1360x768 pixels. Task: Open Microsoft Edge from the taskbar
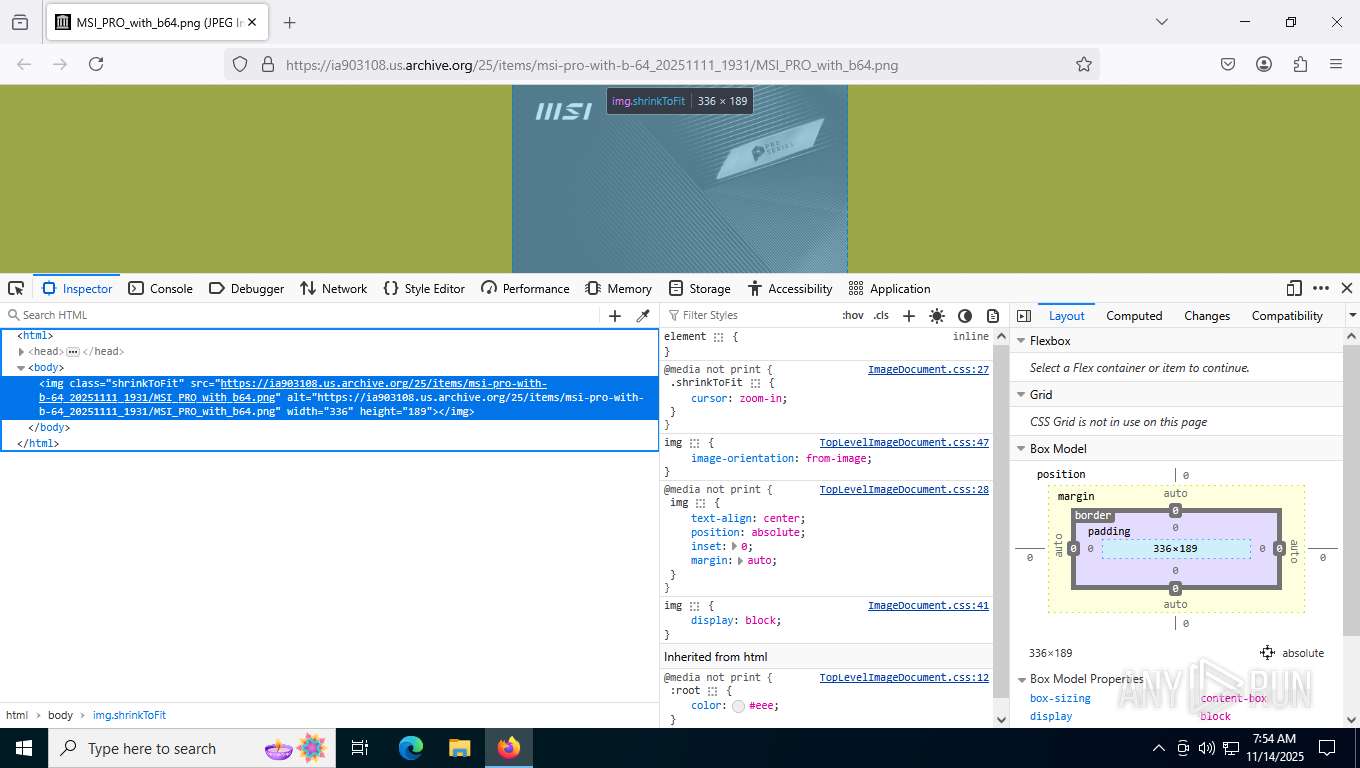[x=411, y=748]
